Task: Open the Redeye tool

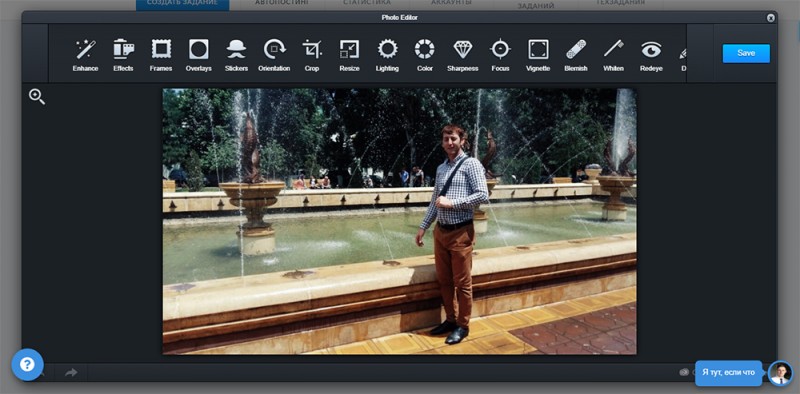Action: [x=651, y=55]
